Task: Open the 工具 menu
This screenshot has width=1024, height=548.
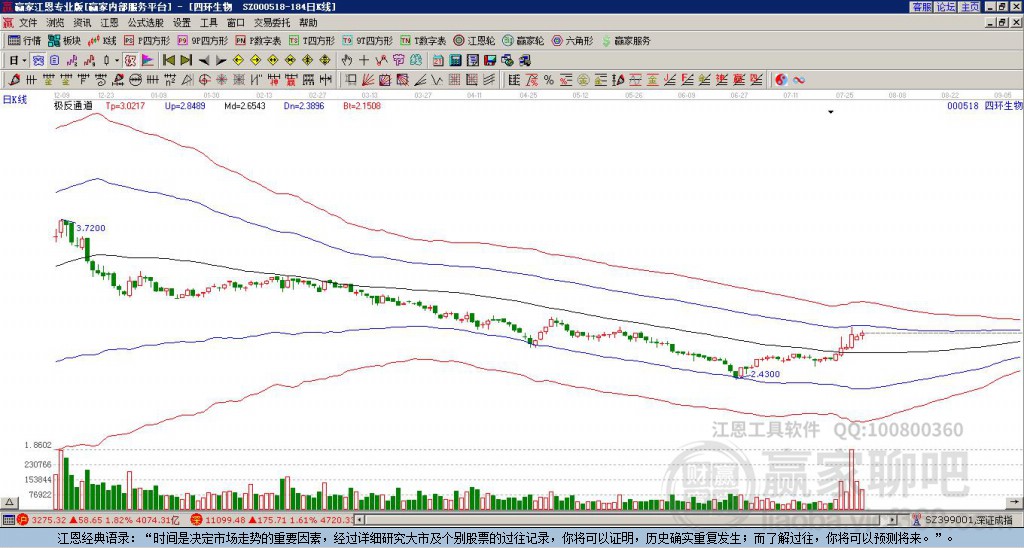Action: pos(208,23)
